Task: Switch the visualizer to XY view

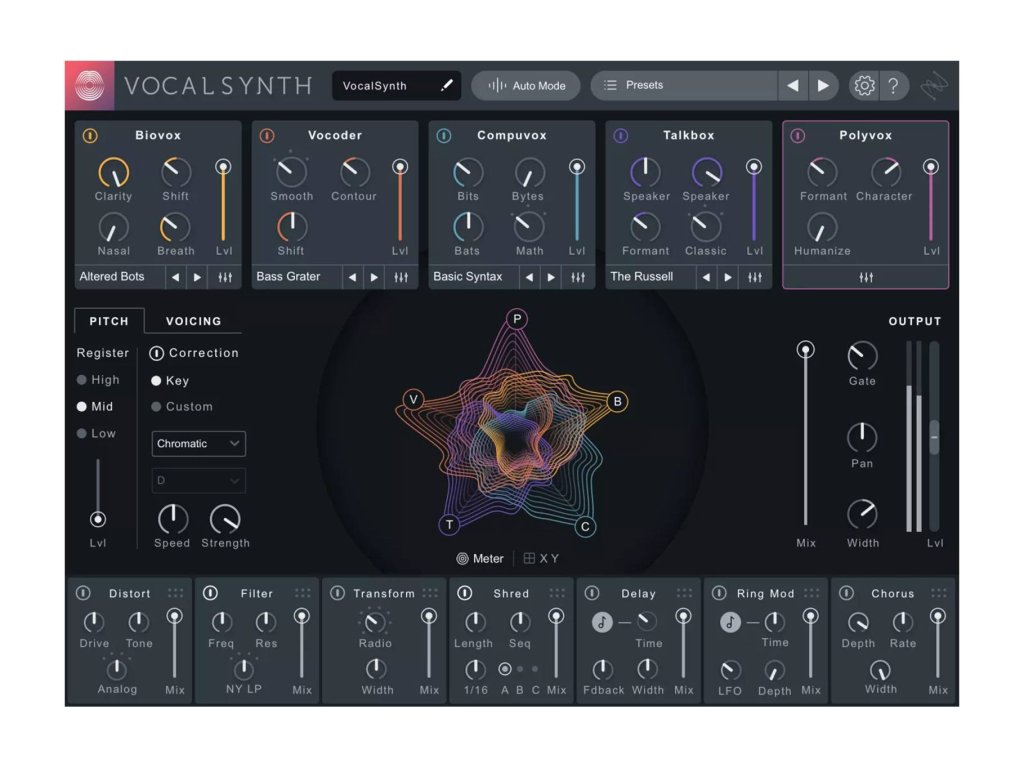Action: click(541, 559)
